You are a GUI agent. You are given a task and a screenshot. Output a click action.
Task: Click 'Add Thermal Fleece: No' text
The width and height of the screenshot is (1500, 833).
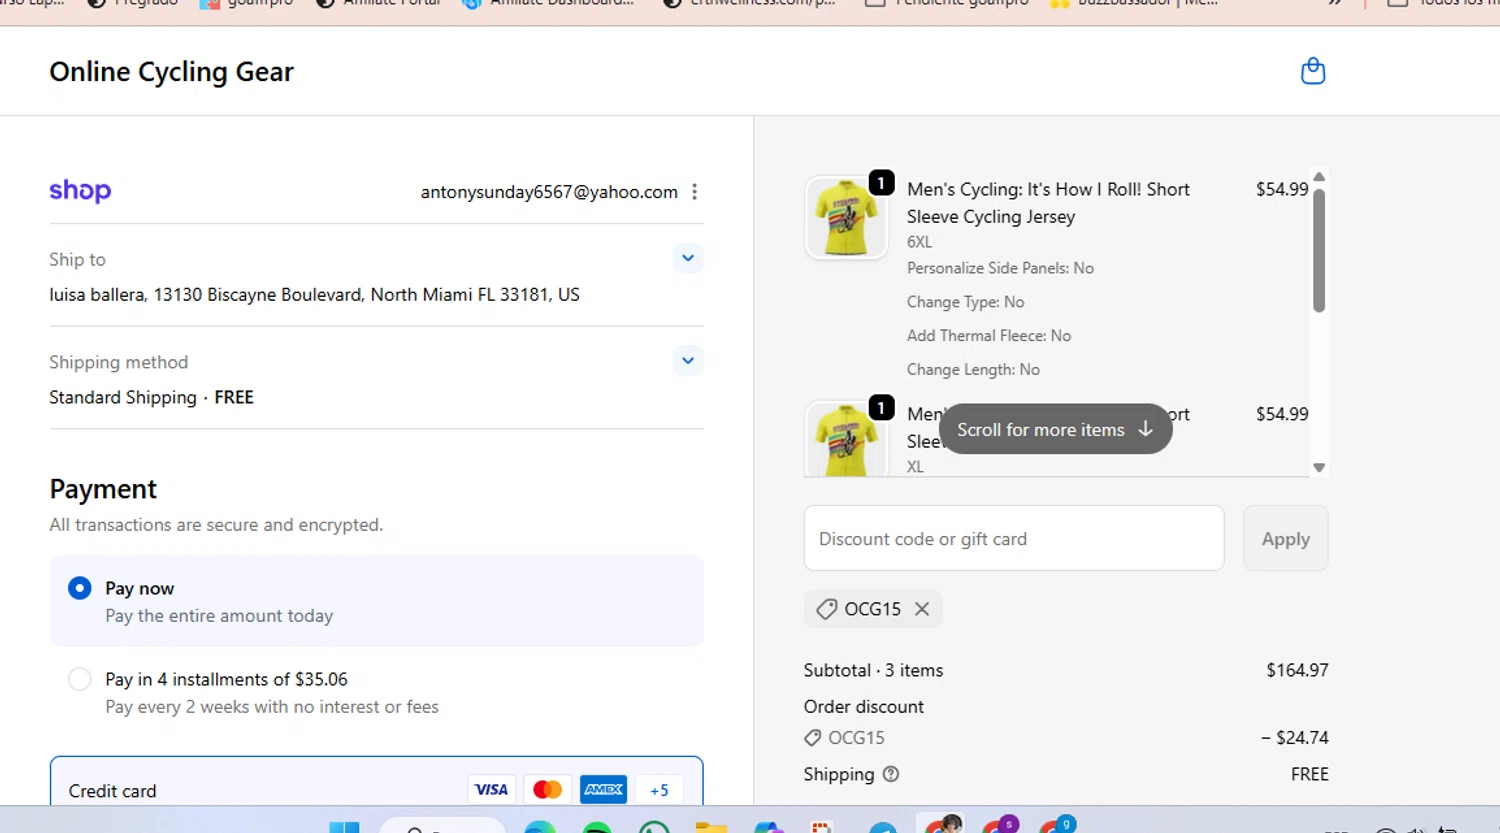989,336
